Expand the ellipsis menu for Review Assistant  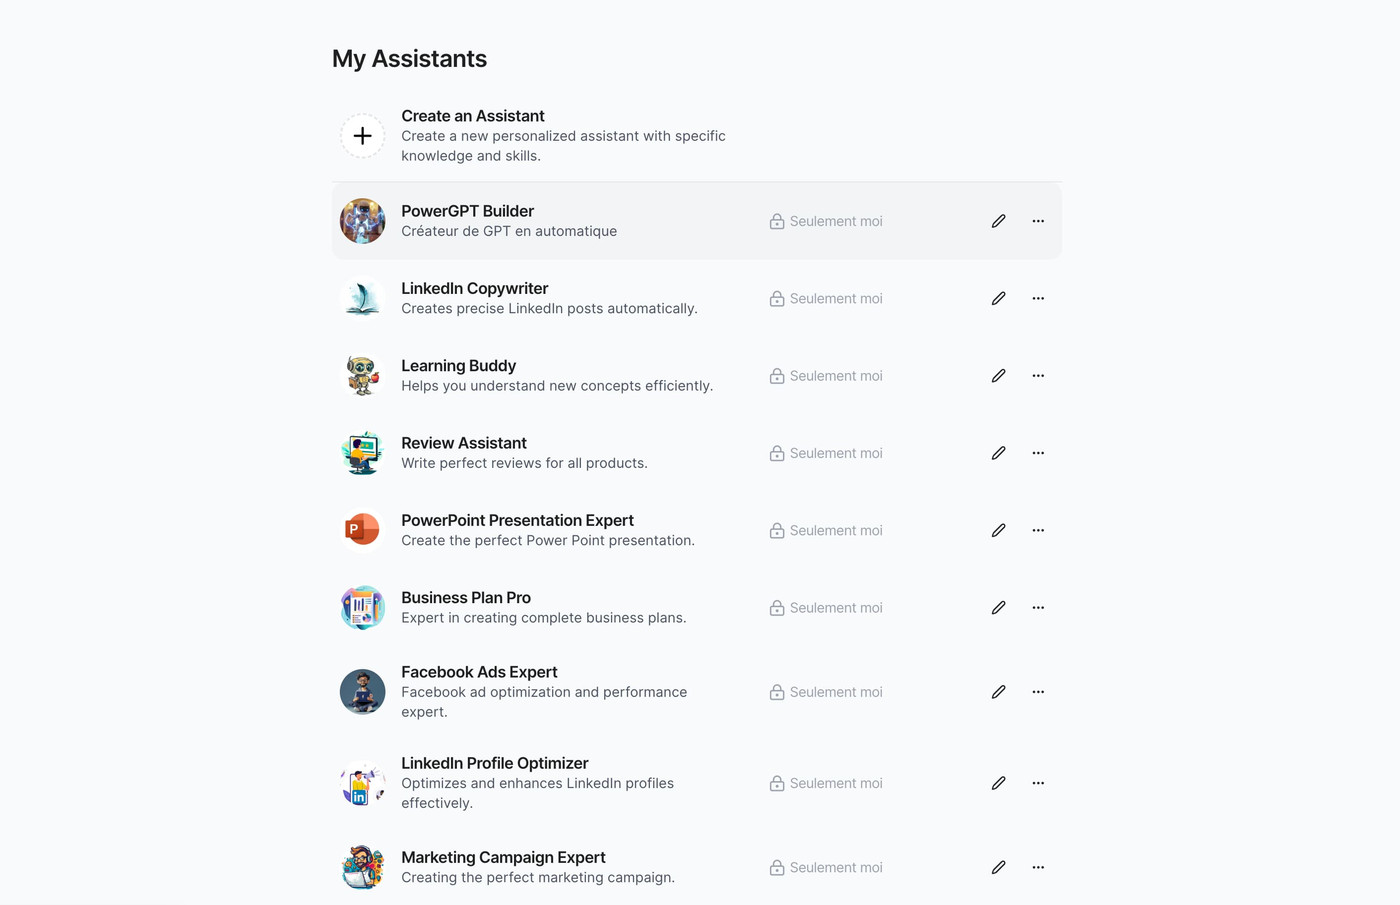pos(1038,453)
